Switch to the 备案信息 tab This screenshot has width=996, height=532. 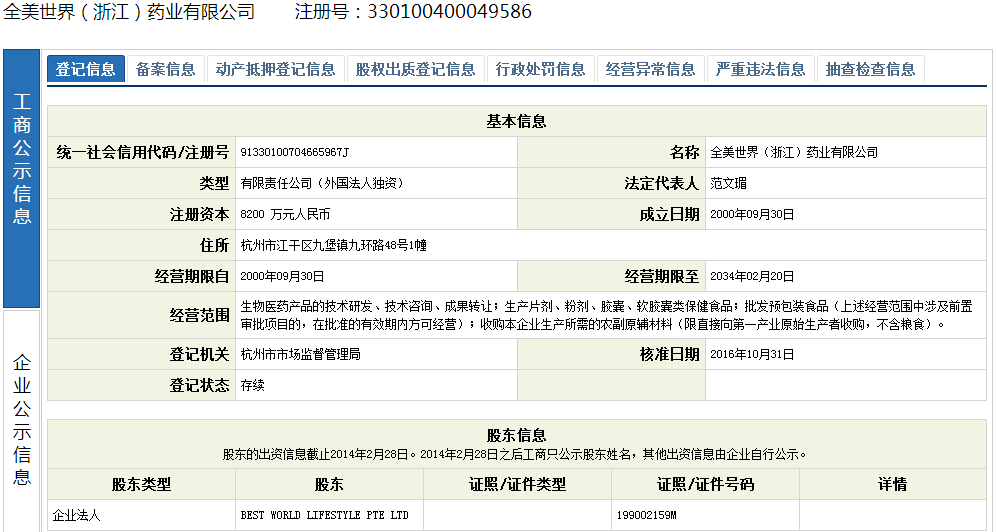(x=166, y=69)
